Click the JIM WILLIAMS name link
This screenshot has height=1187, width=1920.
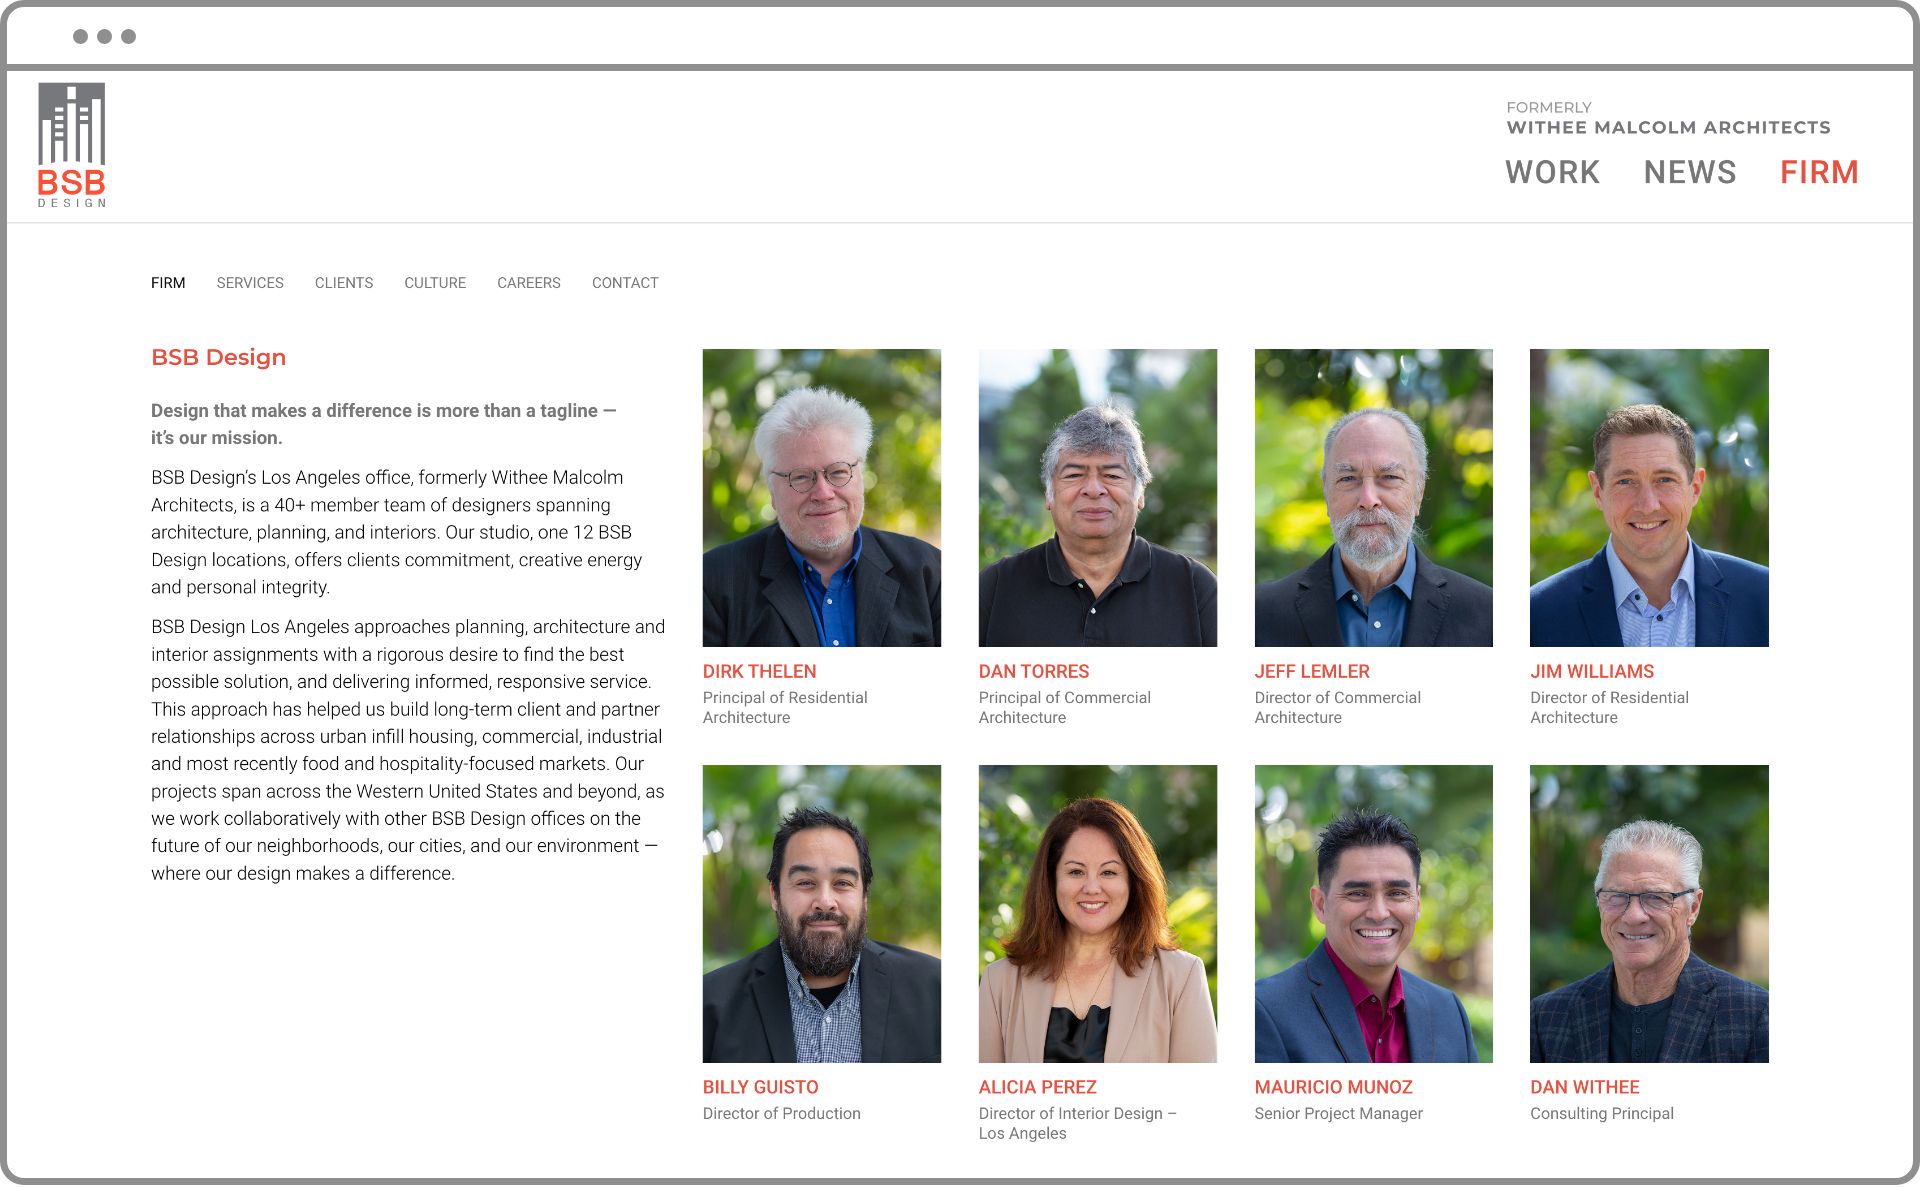coord(1592,671)
